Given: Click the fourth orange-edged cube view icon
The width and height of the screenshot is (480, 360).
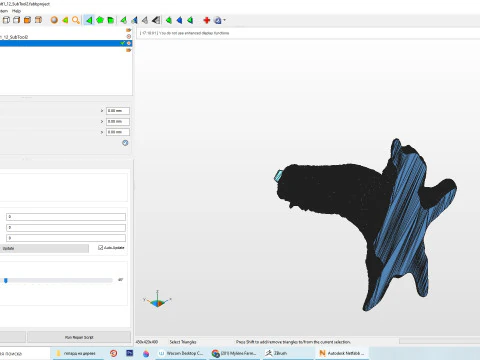Looking at the screenshot, I should [x=38, y=20].
